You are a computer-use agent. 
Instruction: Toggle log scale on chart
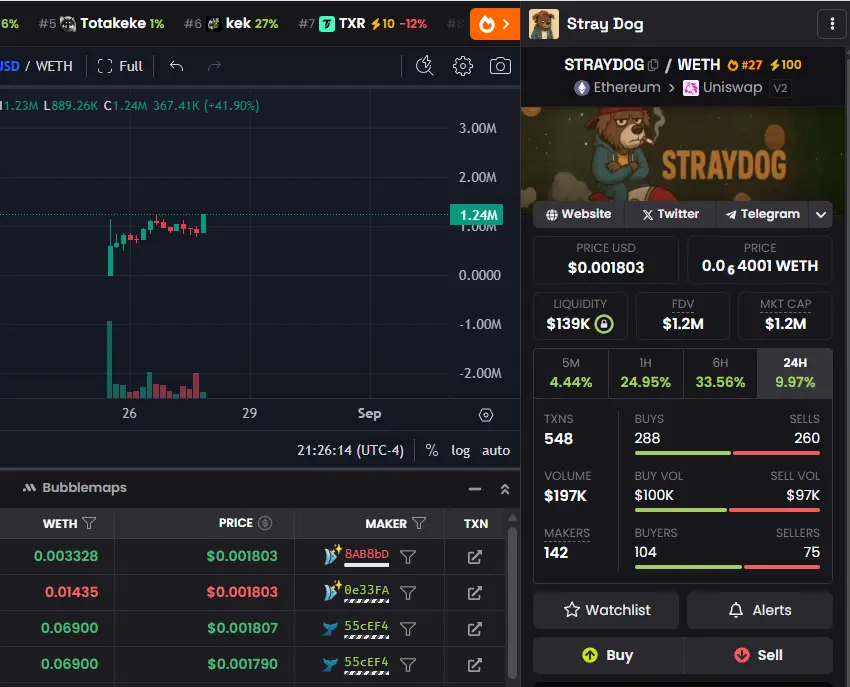coord(461,450)
